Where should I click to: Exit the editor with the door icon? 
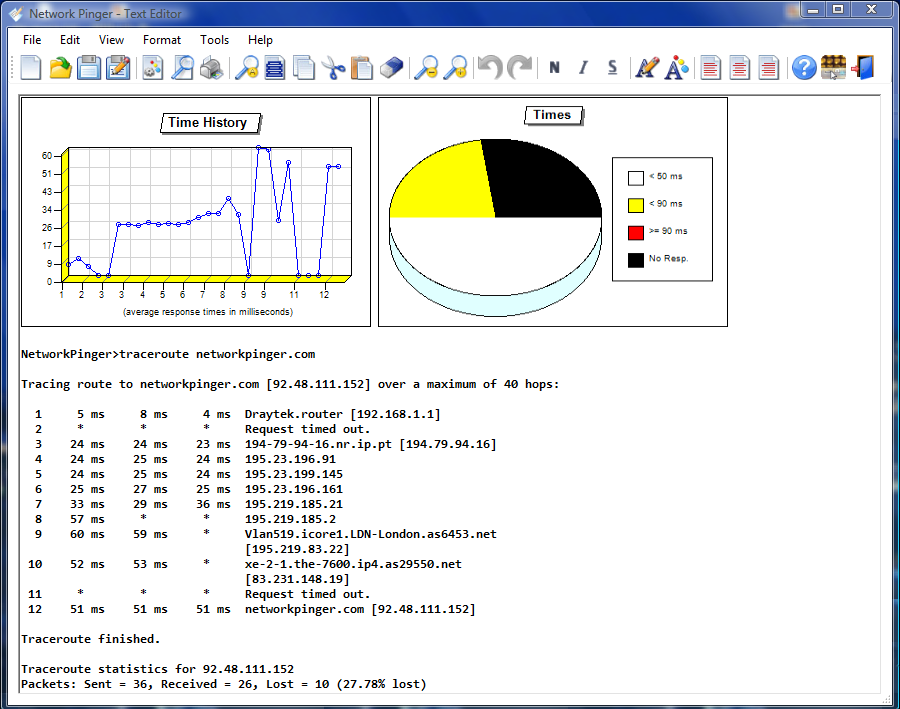863,68
